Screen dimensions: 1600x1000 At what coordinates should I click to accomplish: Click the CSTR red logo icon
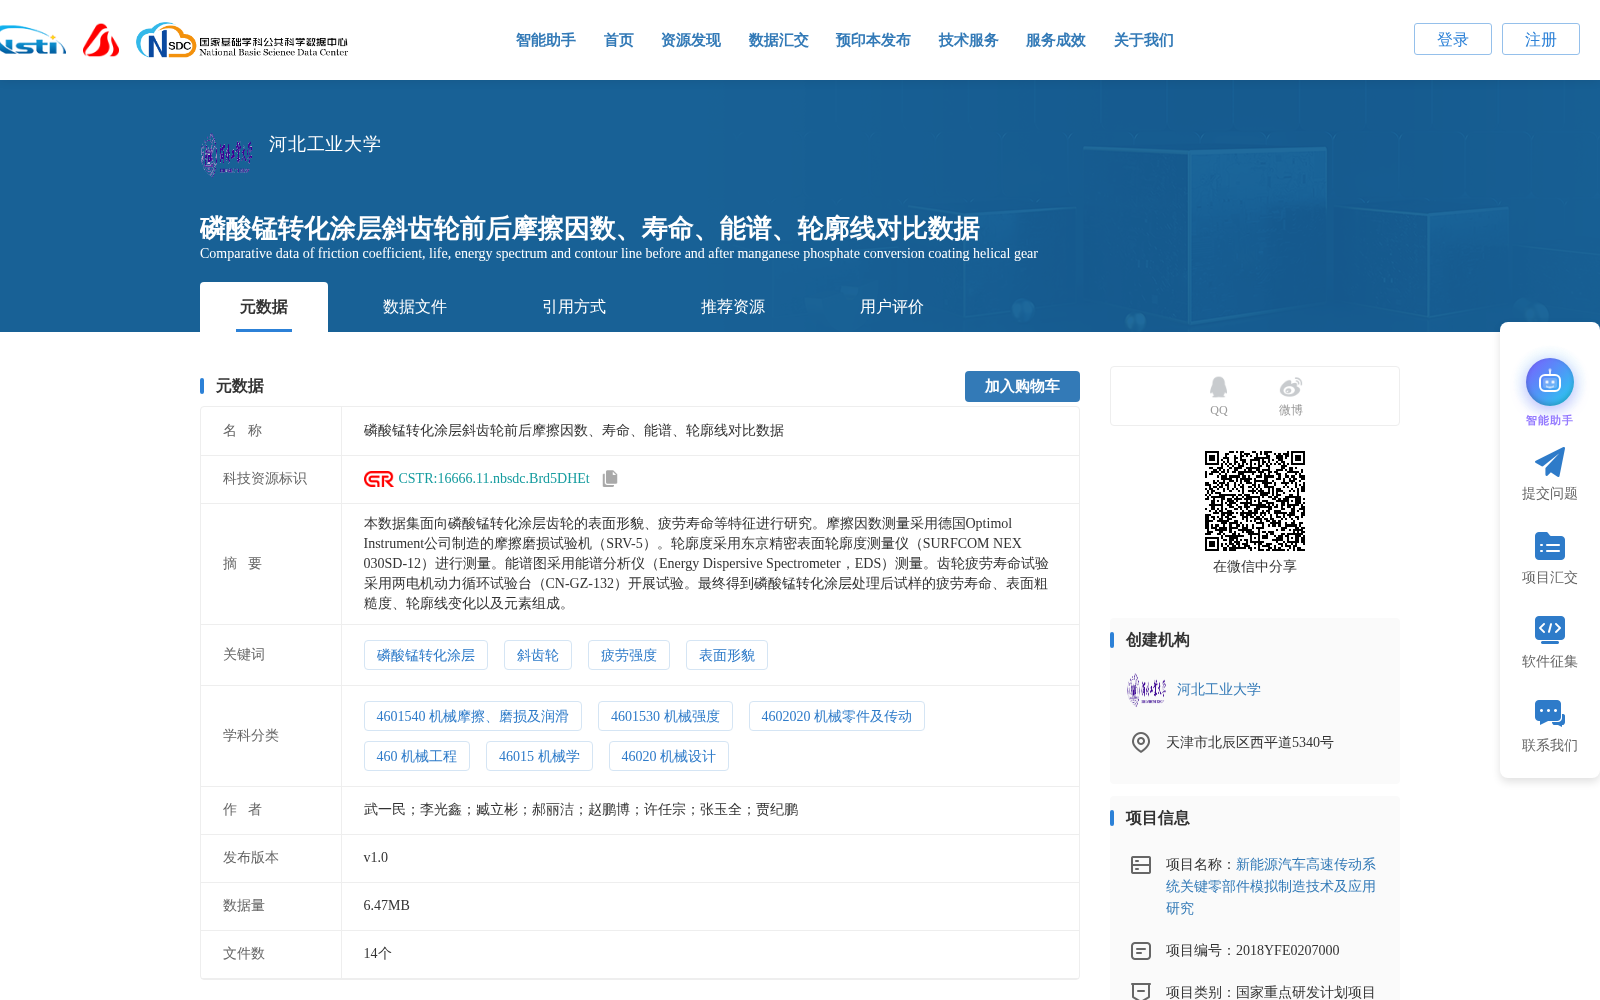[378, 479]
